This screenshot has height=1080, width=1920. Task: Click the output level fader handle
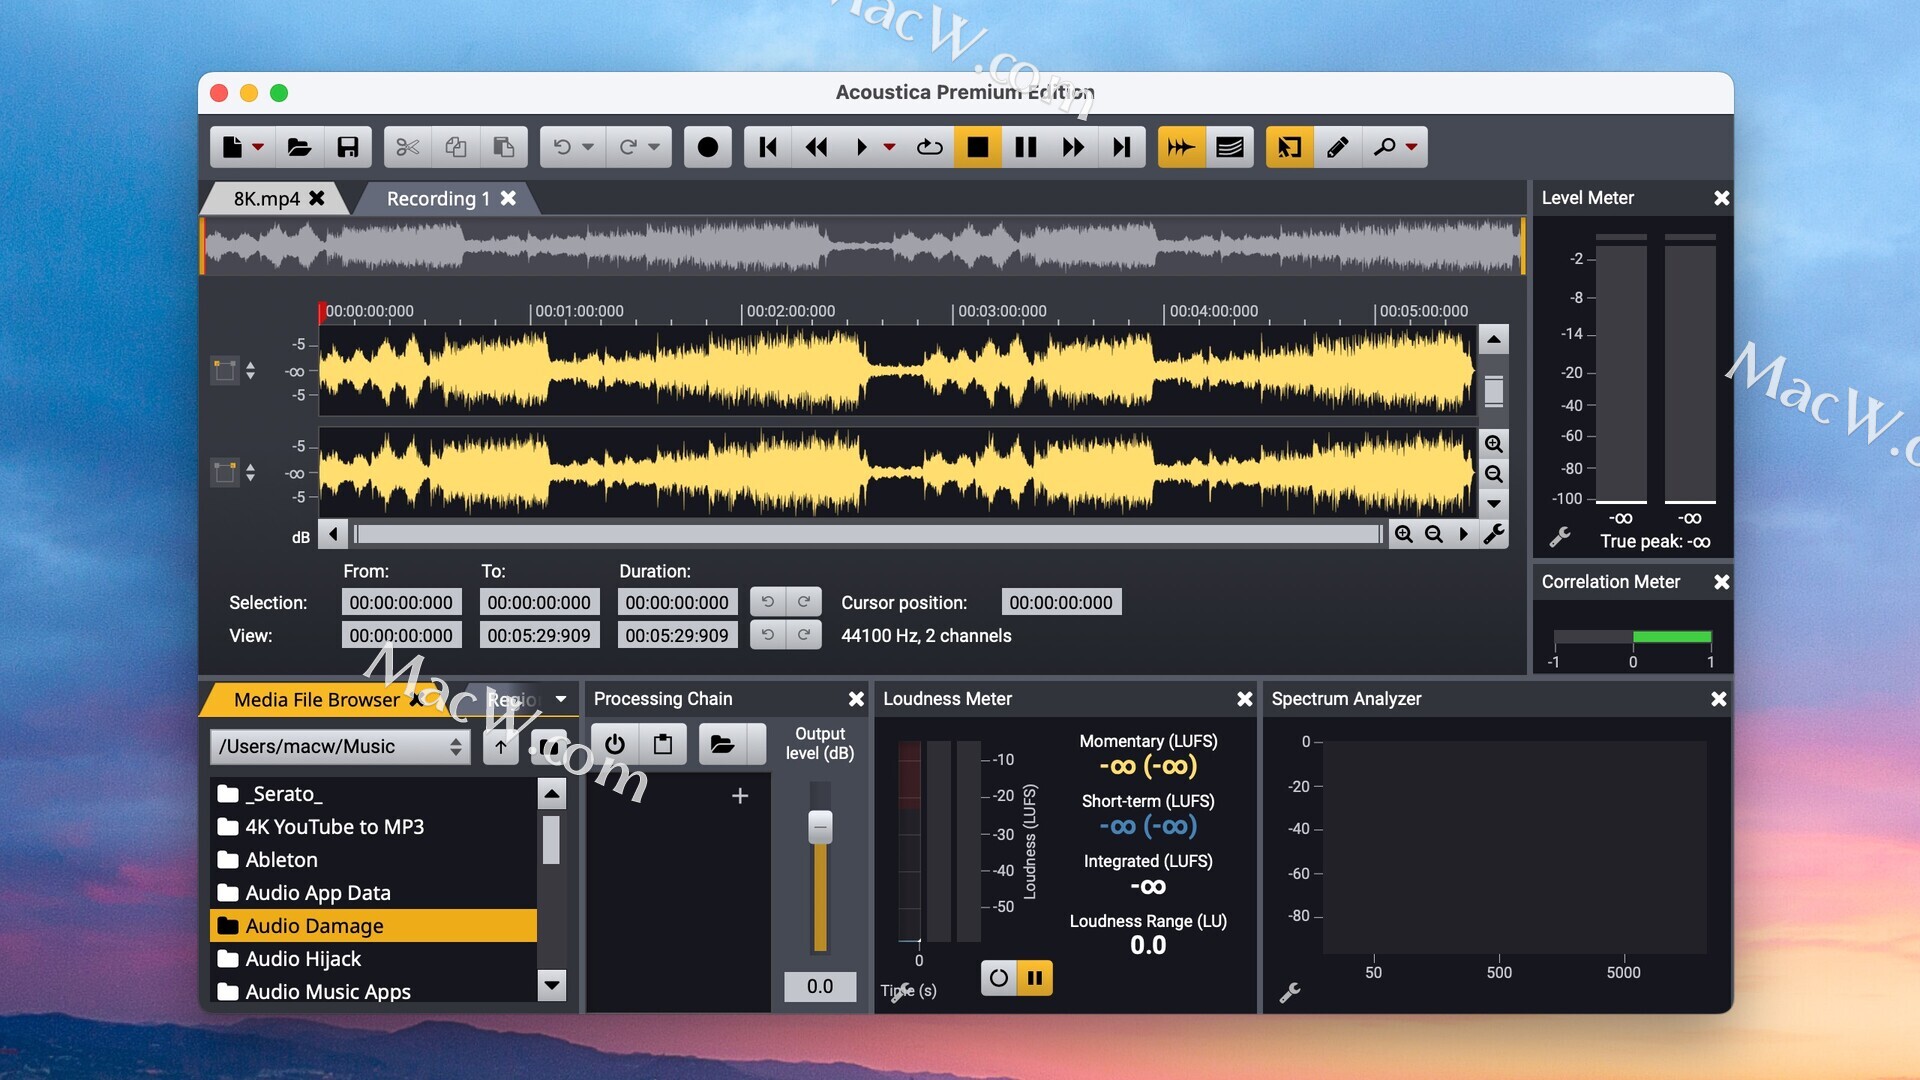pos(820,826)
